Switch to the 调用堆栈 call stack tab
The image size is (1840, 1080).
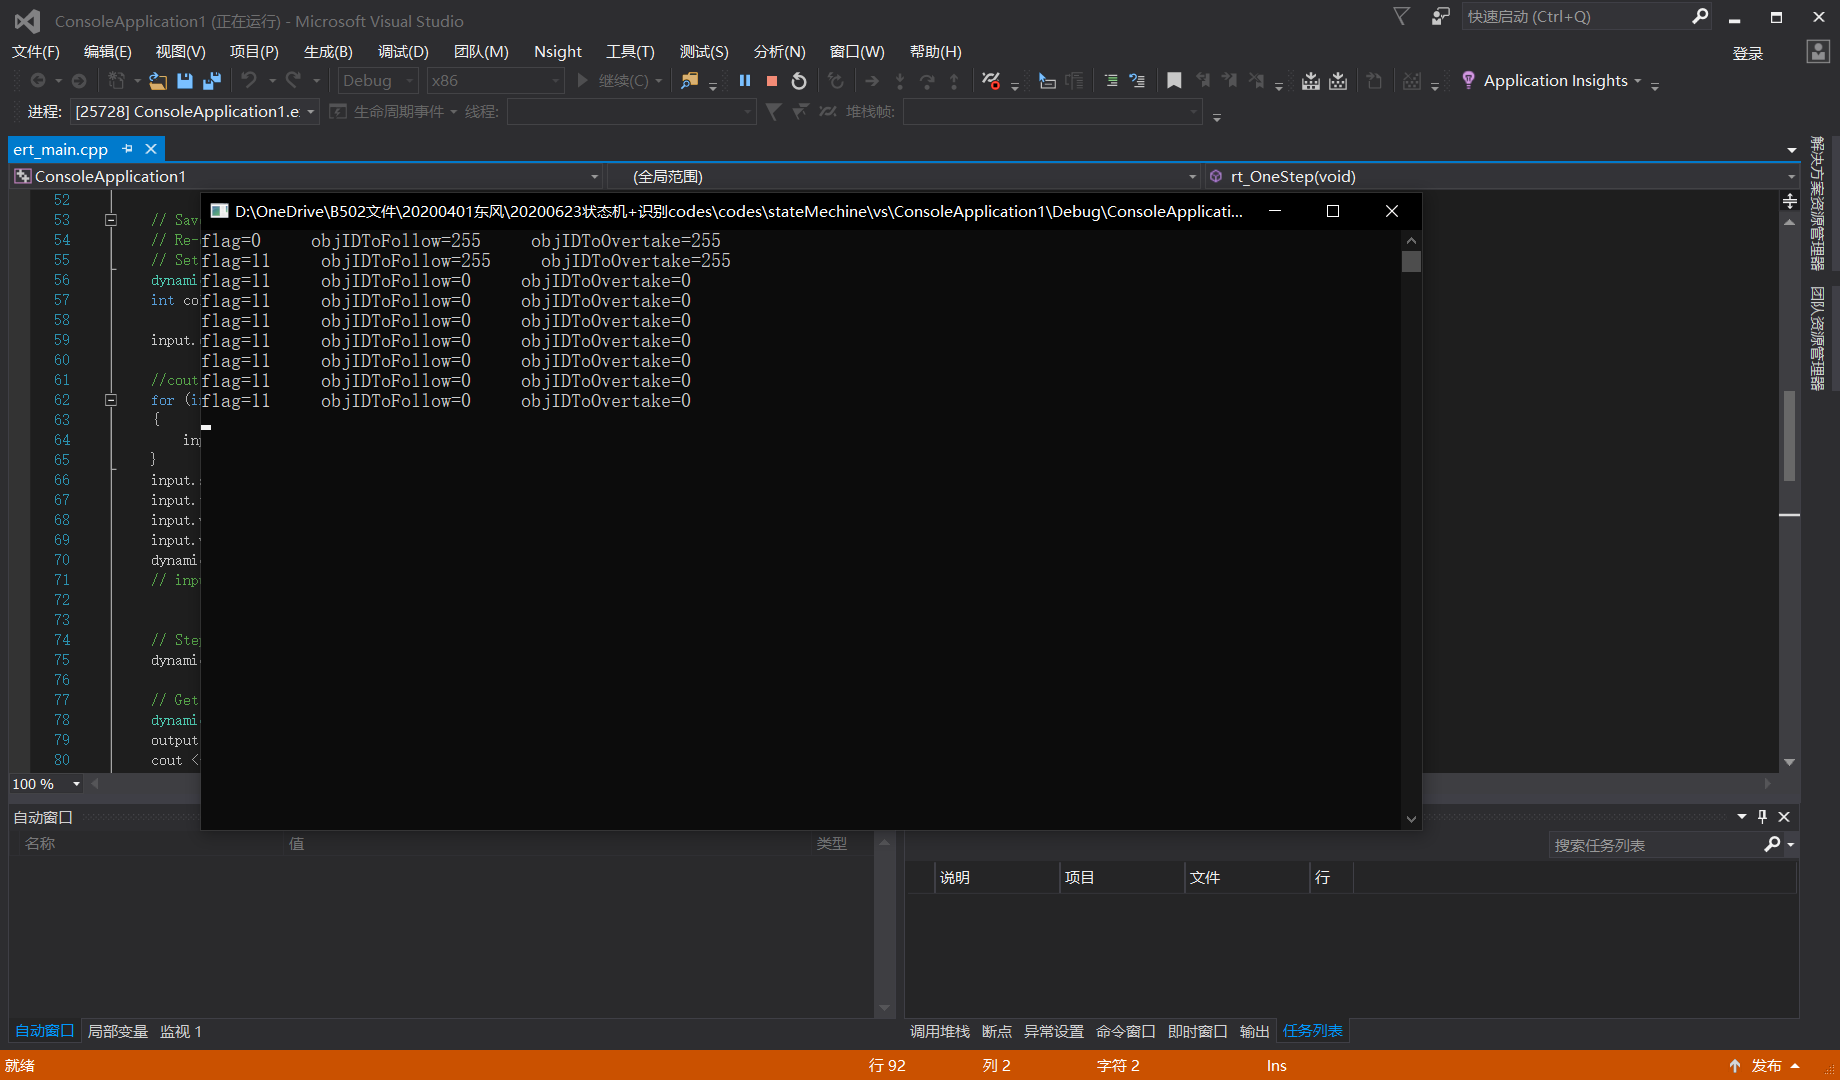939,1031
